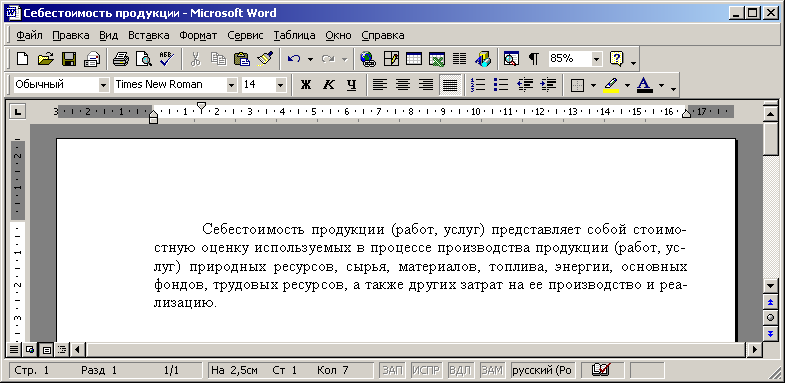Open the Таблица menu
Screen dimensions: 785x383
point(294,35)
